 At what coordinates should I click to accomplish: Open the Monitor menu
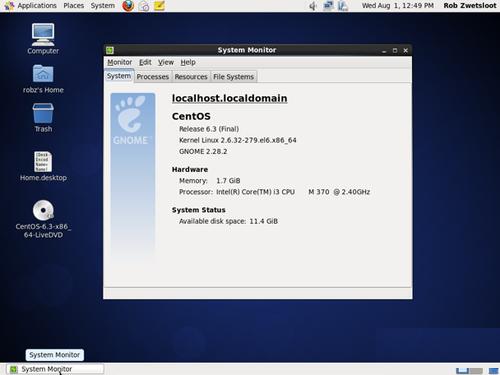(x=120, y=62)
